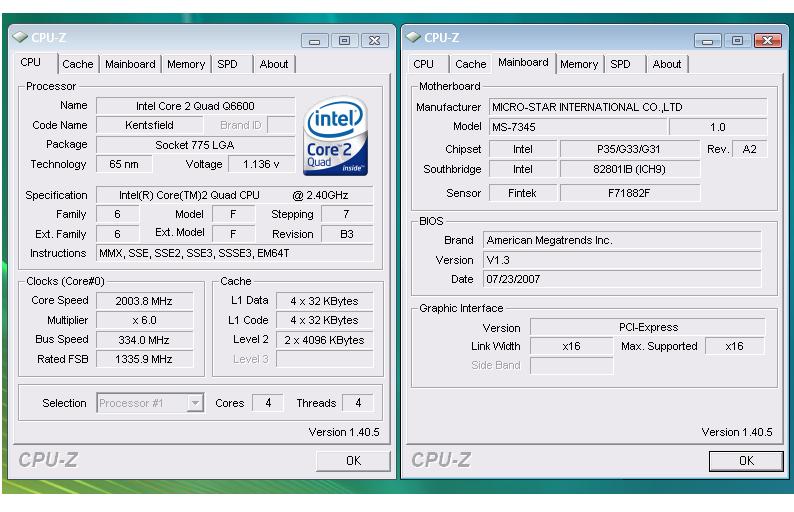
Task: Click the Core Speed value 2003.8 MHz
Action: [x=144, y=301]
